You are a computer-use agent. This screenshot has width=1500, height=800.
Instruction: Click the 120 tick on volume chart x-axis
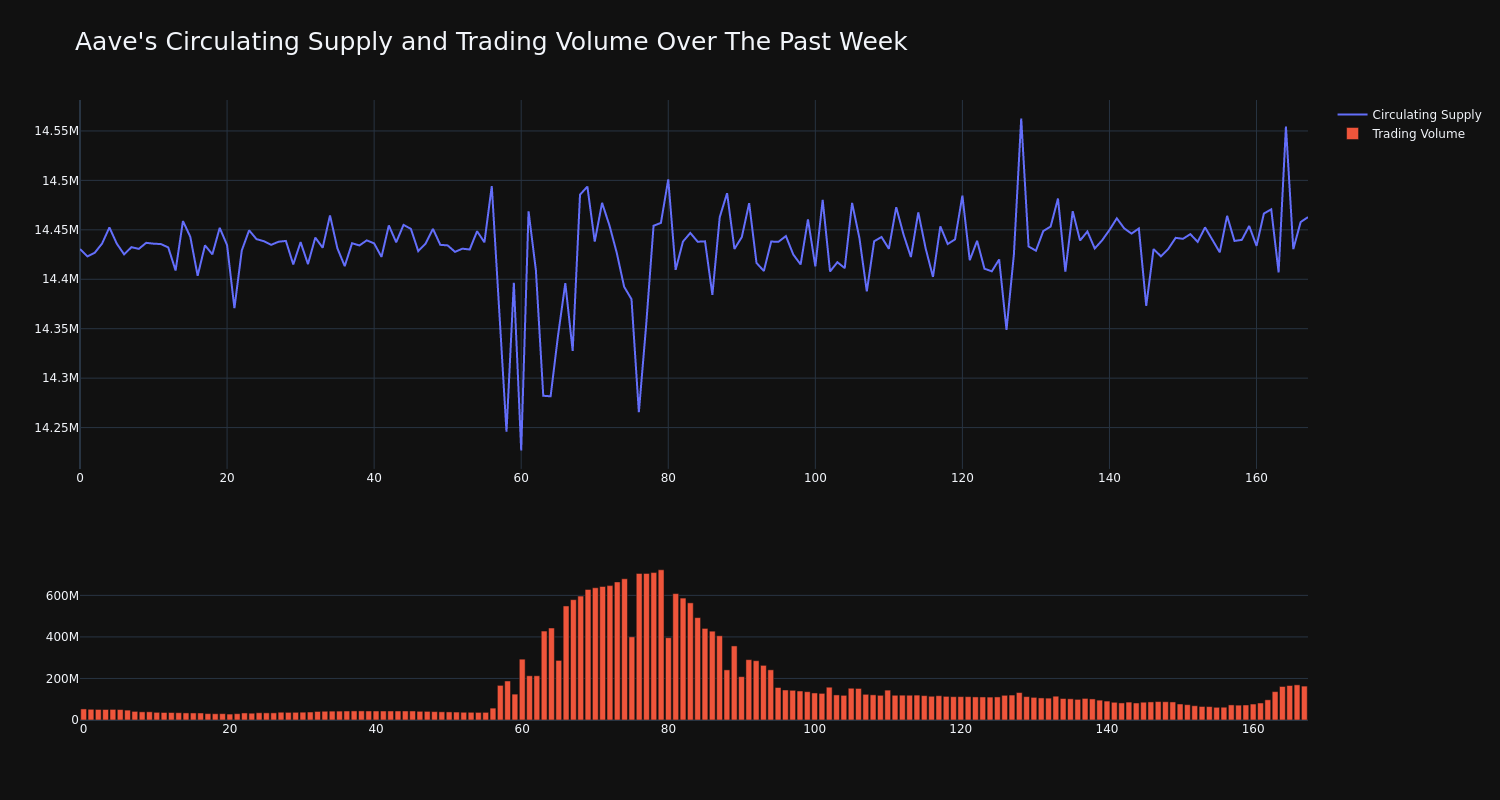tap(961, 729)
